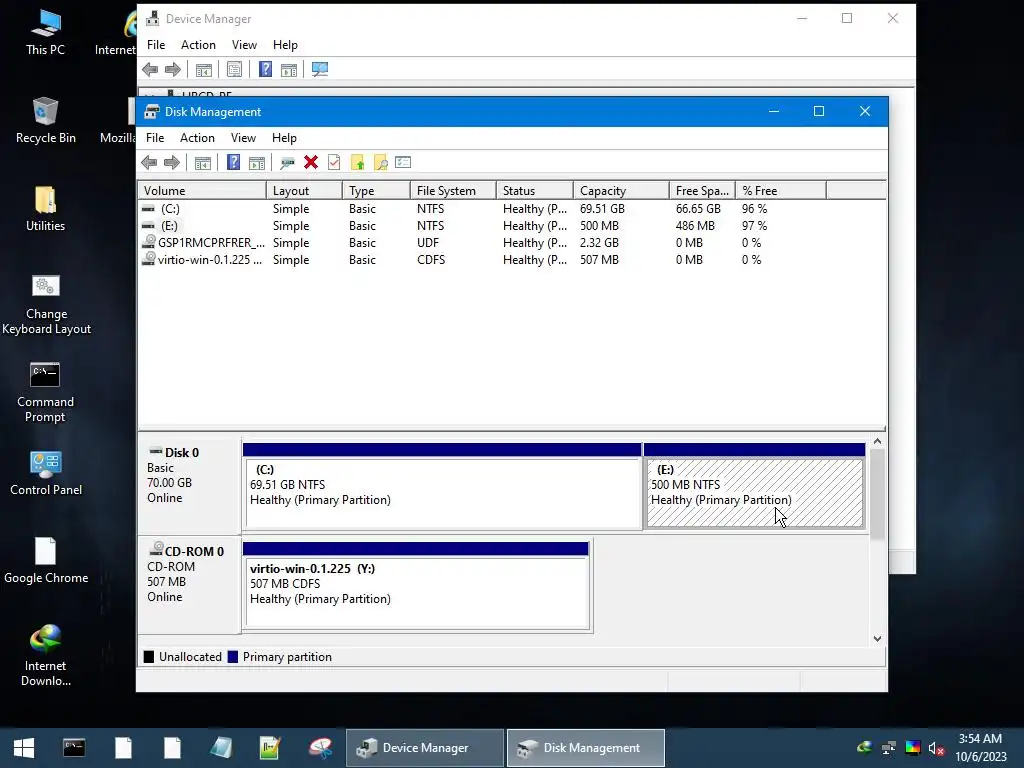Toggle console tree icon in Device Manager toolbar
This screenshot has height=768, width=1024.
204,69
